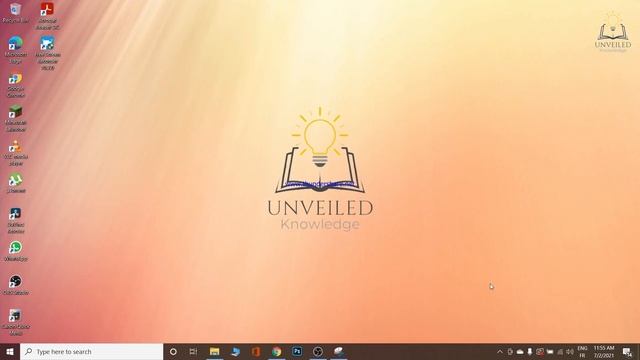Click the red tray icon
The height and width of the screenshot is (360, 640).
click(540, 351)
